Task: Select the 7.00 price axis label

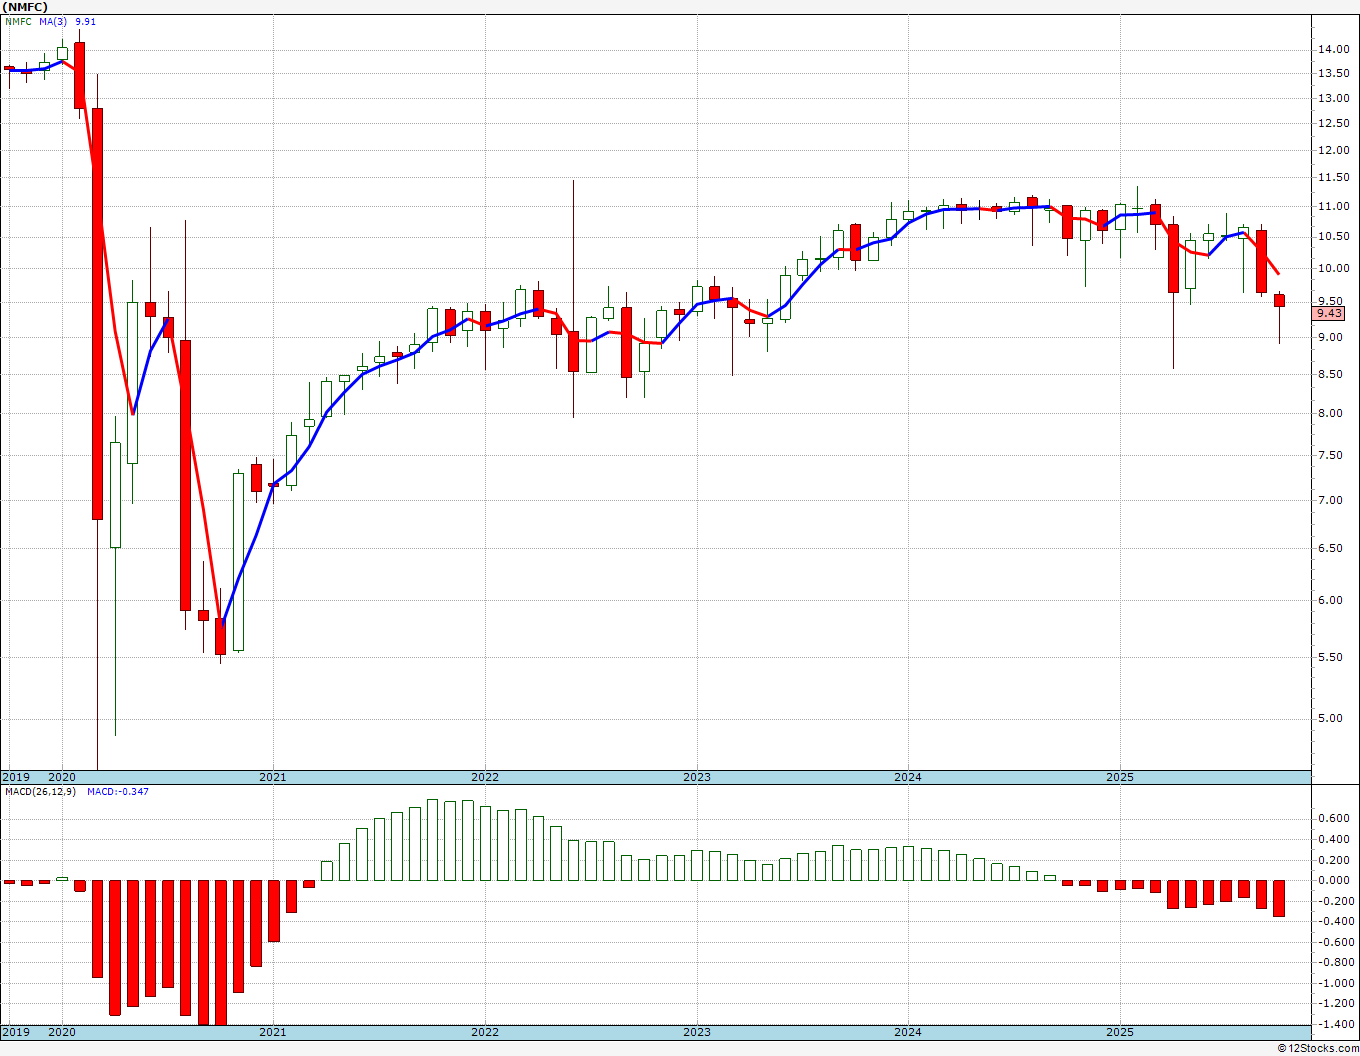Action: click(1331, 500)
